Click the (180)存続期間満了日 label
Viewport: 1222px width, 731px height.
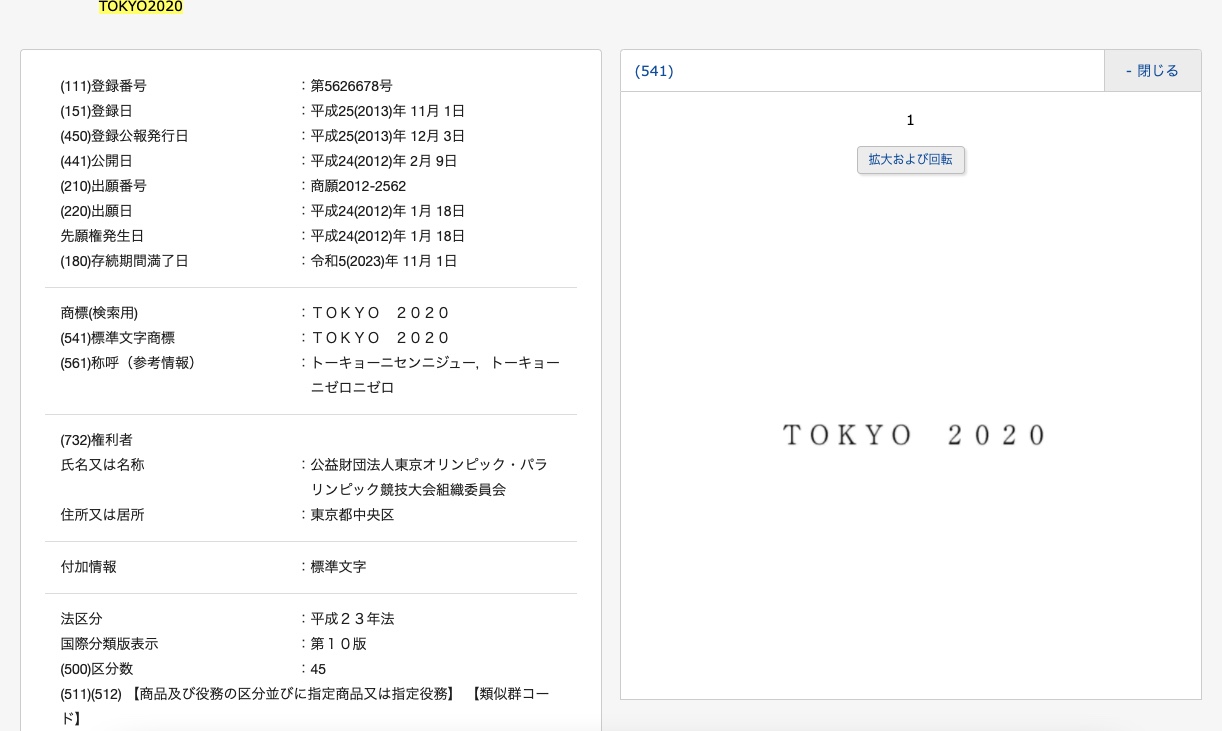pyautogui.click(x=124, y=261)
